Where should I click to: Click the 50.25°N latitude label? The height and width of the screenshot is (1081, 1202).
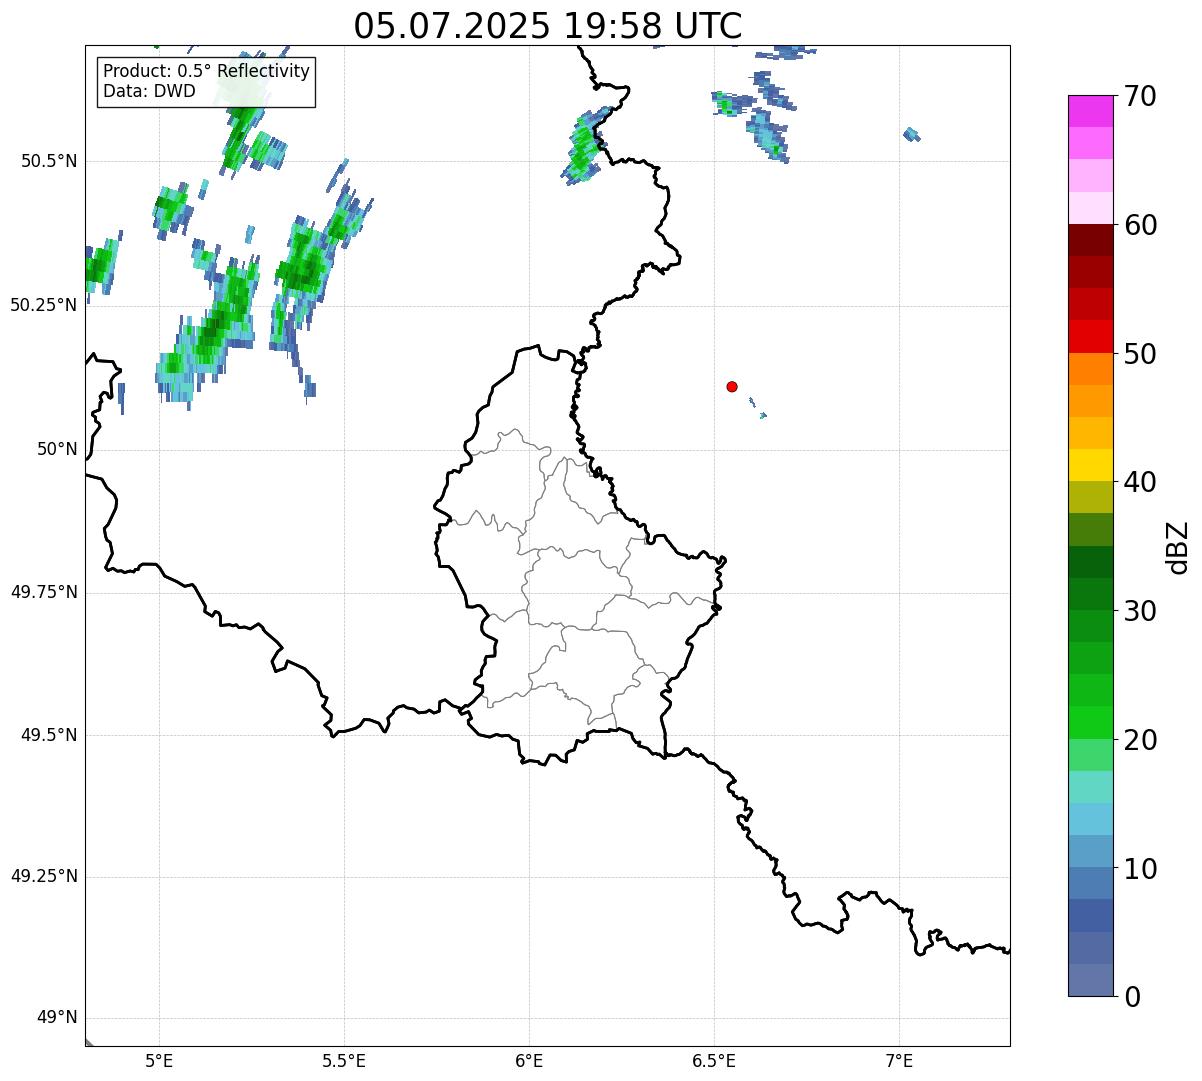(44, 305)
